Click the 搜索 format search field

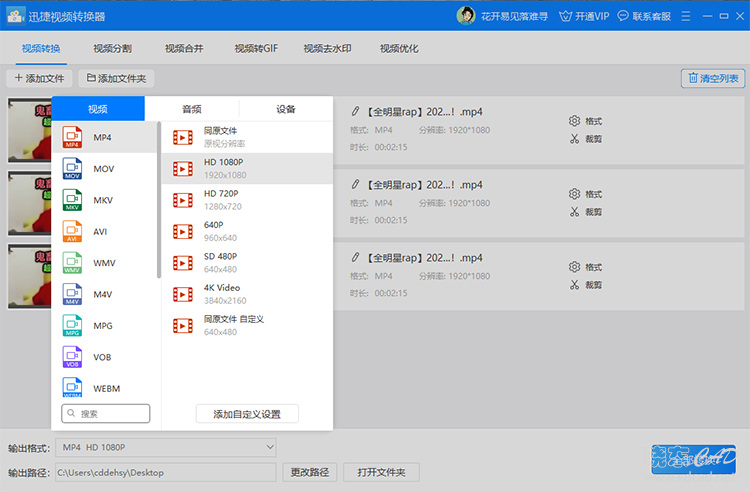coord(106,414)
